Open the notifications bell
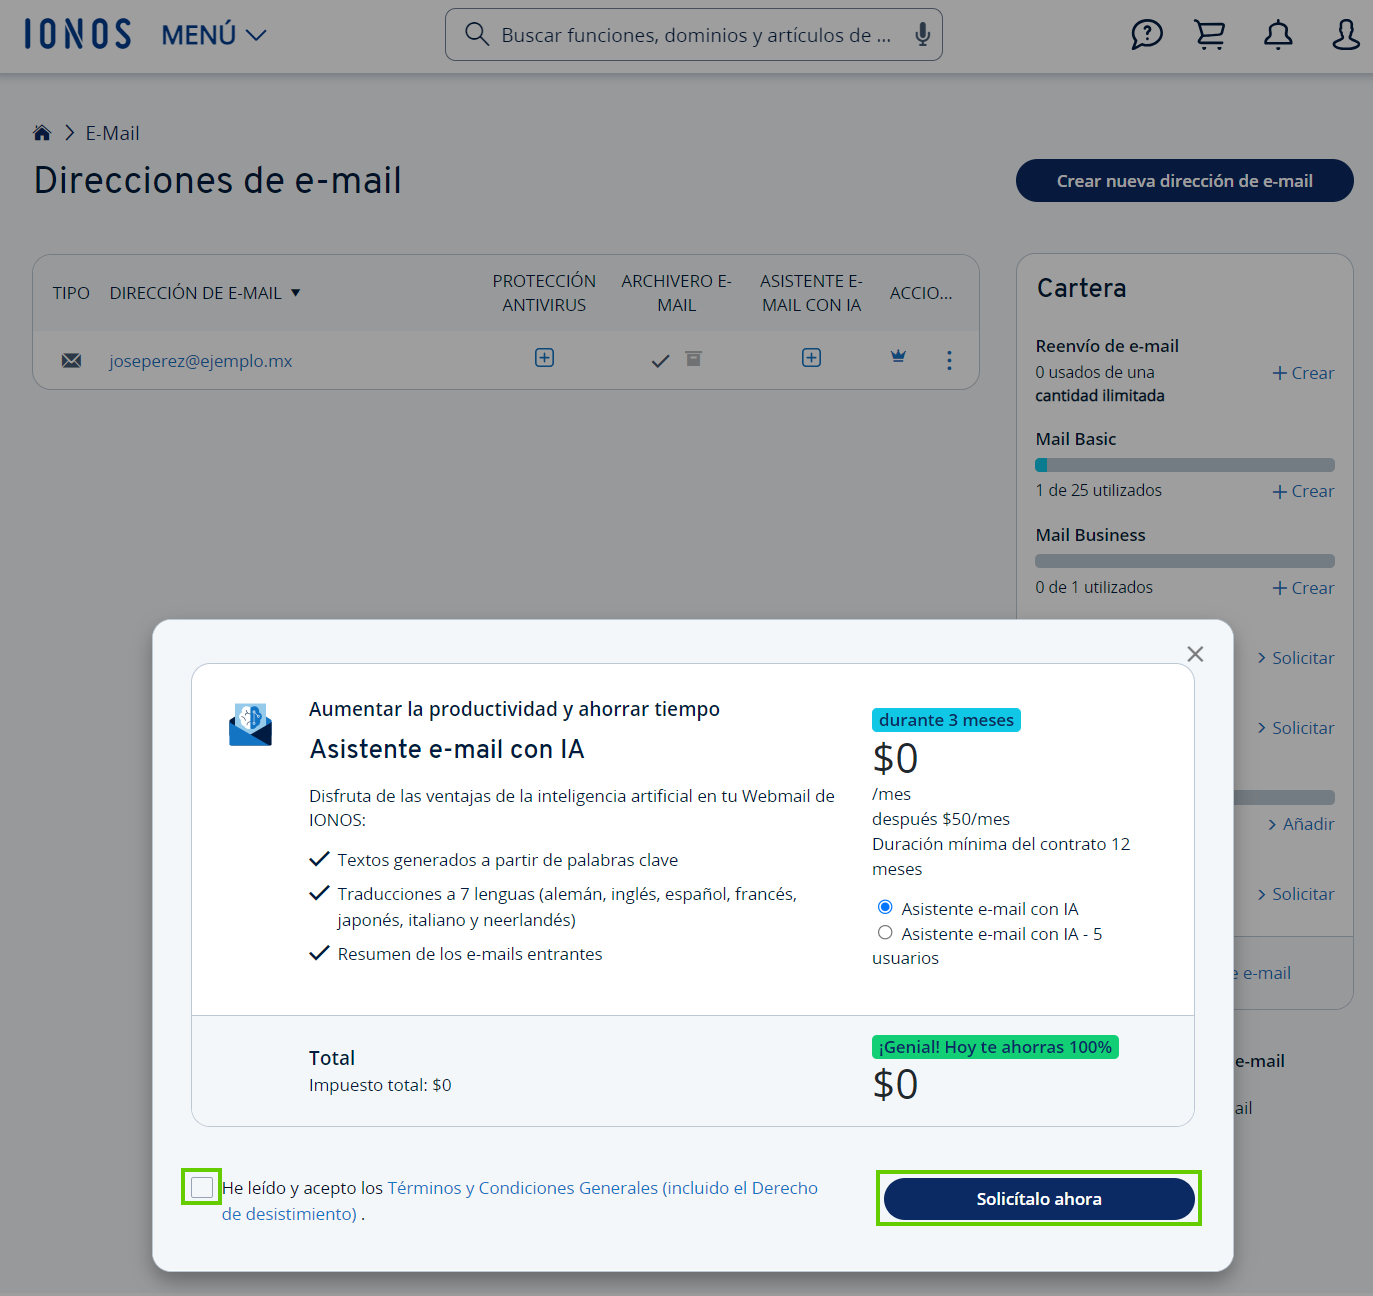The height and width of the screenshot is (1296, 1373). [x=1278, y=35]
